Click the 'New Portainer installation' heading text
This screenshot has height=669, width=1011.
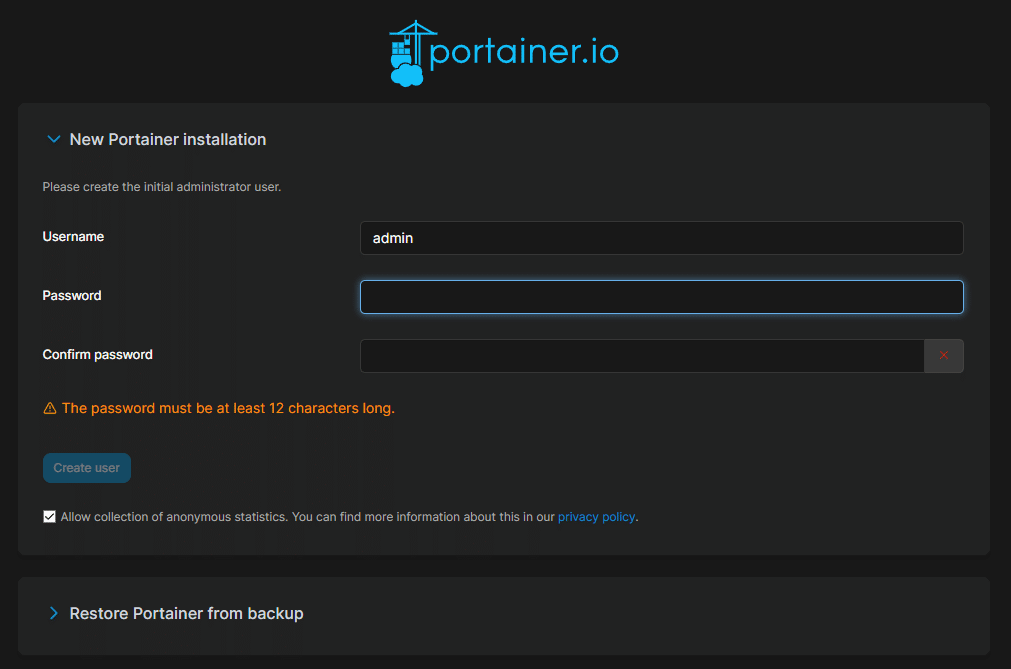(168, 139)
